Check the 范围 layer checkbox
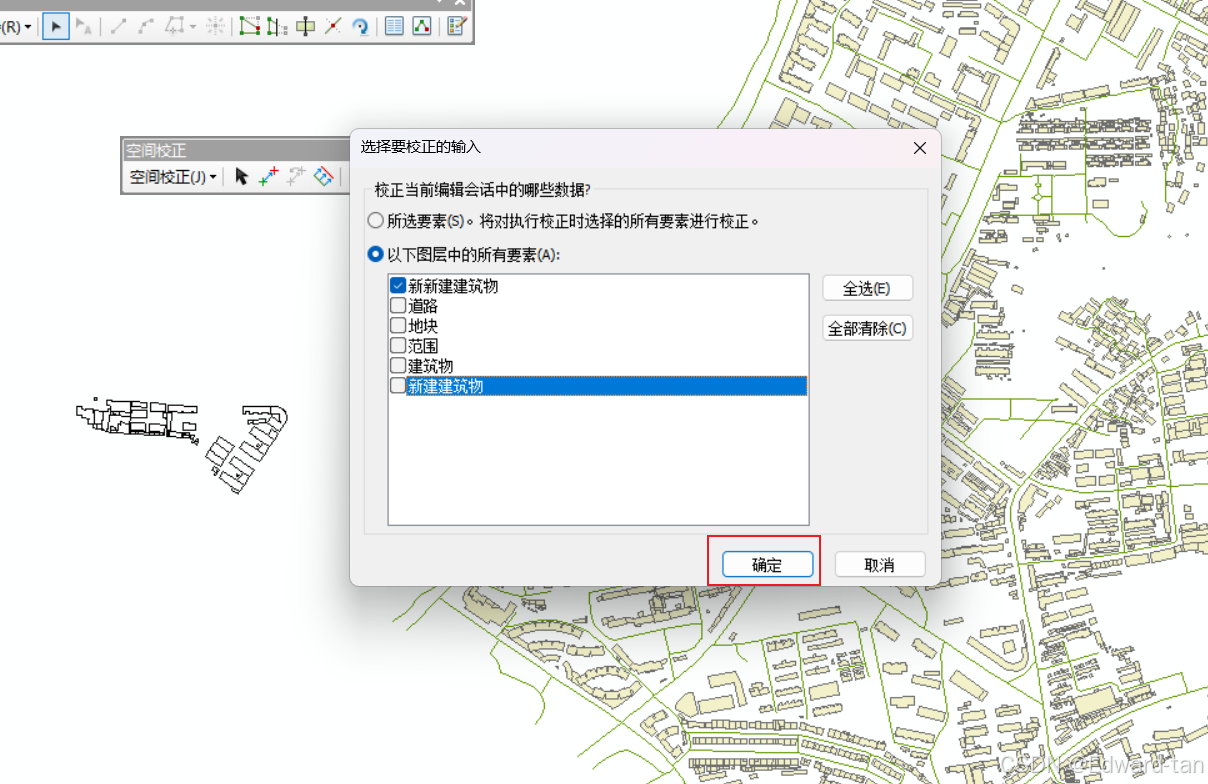The height and width of the screenshot is (784, 1208). tap(398, 346)
